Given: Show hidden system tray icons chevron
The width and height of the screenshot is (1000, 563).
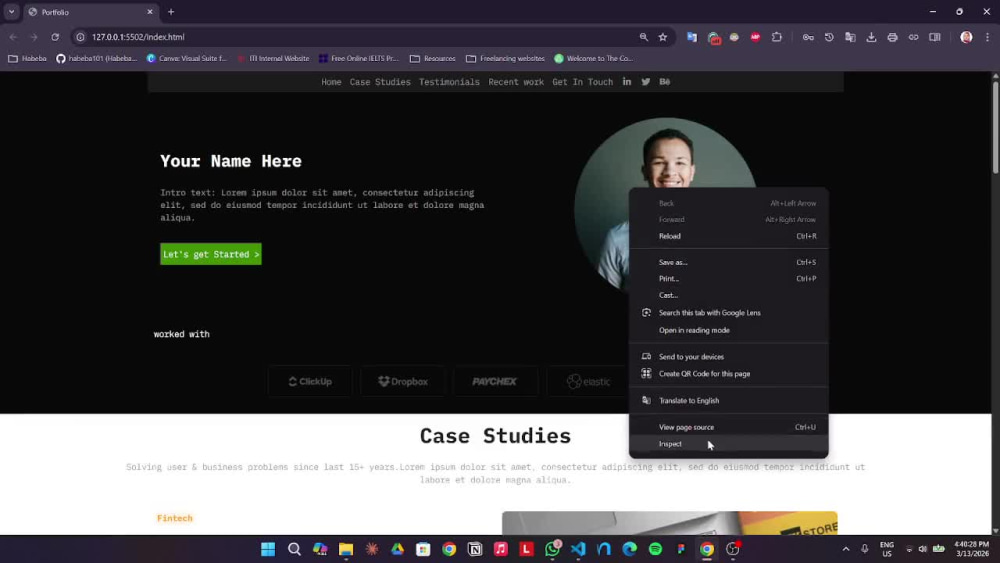Looking at the screenshot, I should point(846,549).
